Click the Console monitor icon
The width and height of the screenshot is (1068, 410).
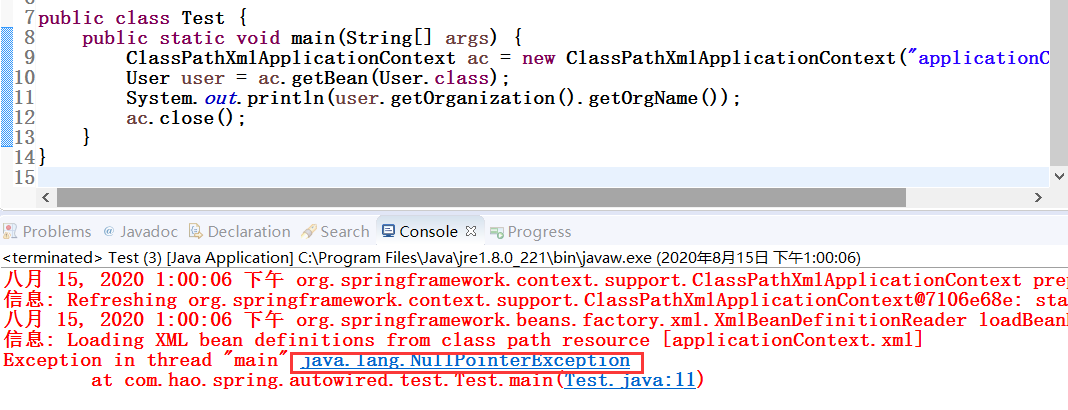[388, 232]
